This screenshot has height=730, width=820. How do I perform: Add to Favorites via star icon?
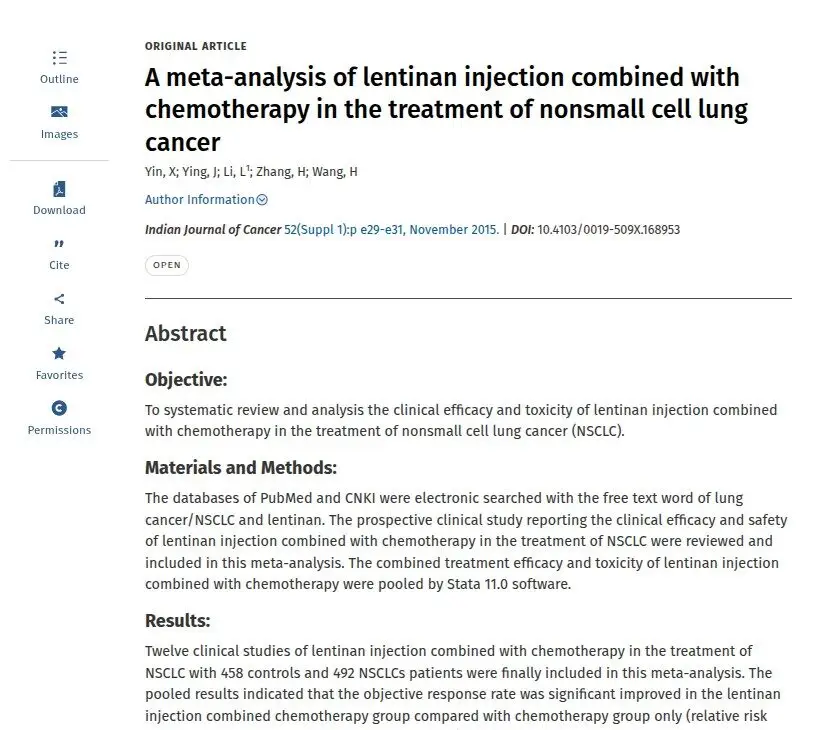pyautogui.click(x=59, y=353)
